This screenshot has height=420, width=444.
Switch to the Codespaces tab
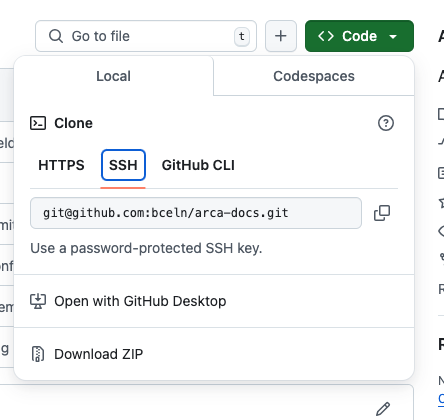pos(314,76)
